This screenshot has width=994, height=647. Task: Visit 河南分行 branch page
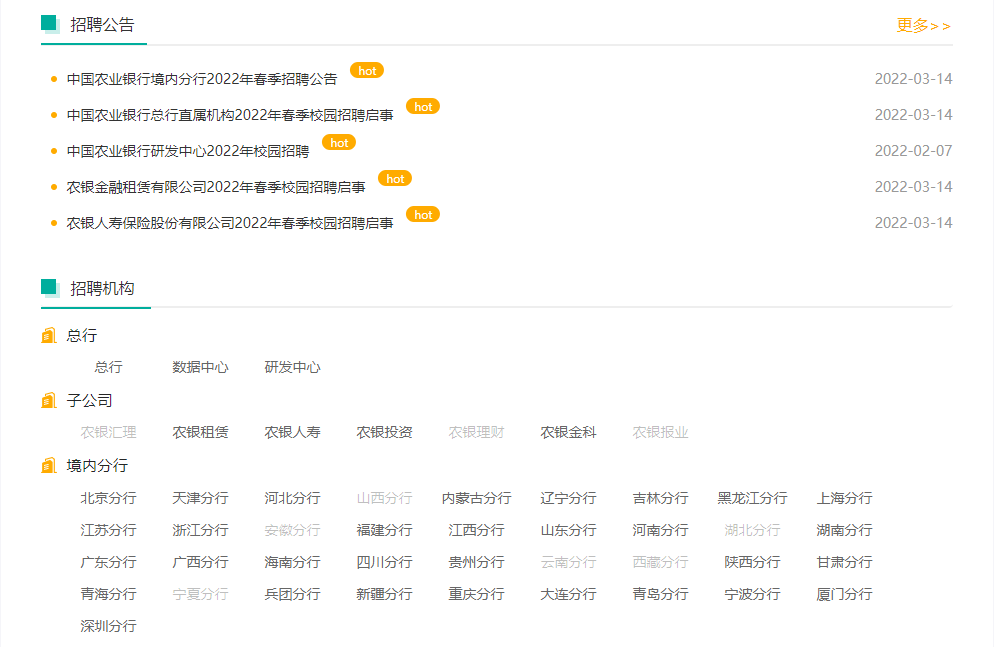(660, 530)
